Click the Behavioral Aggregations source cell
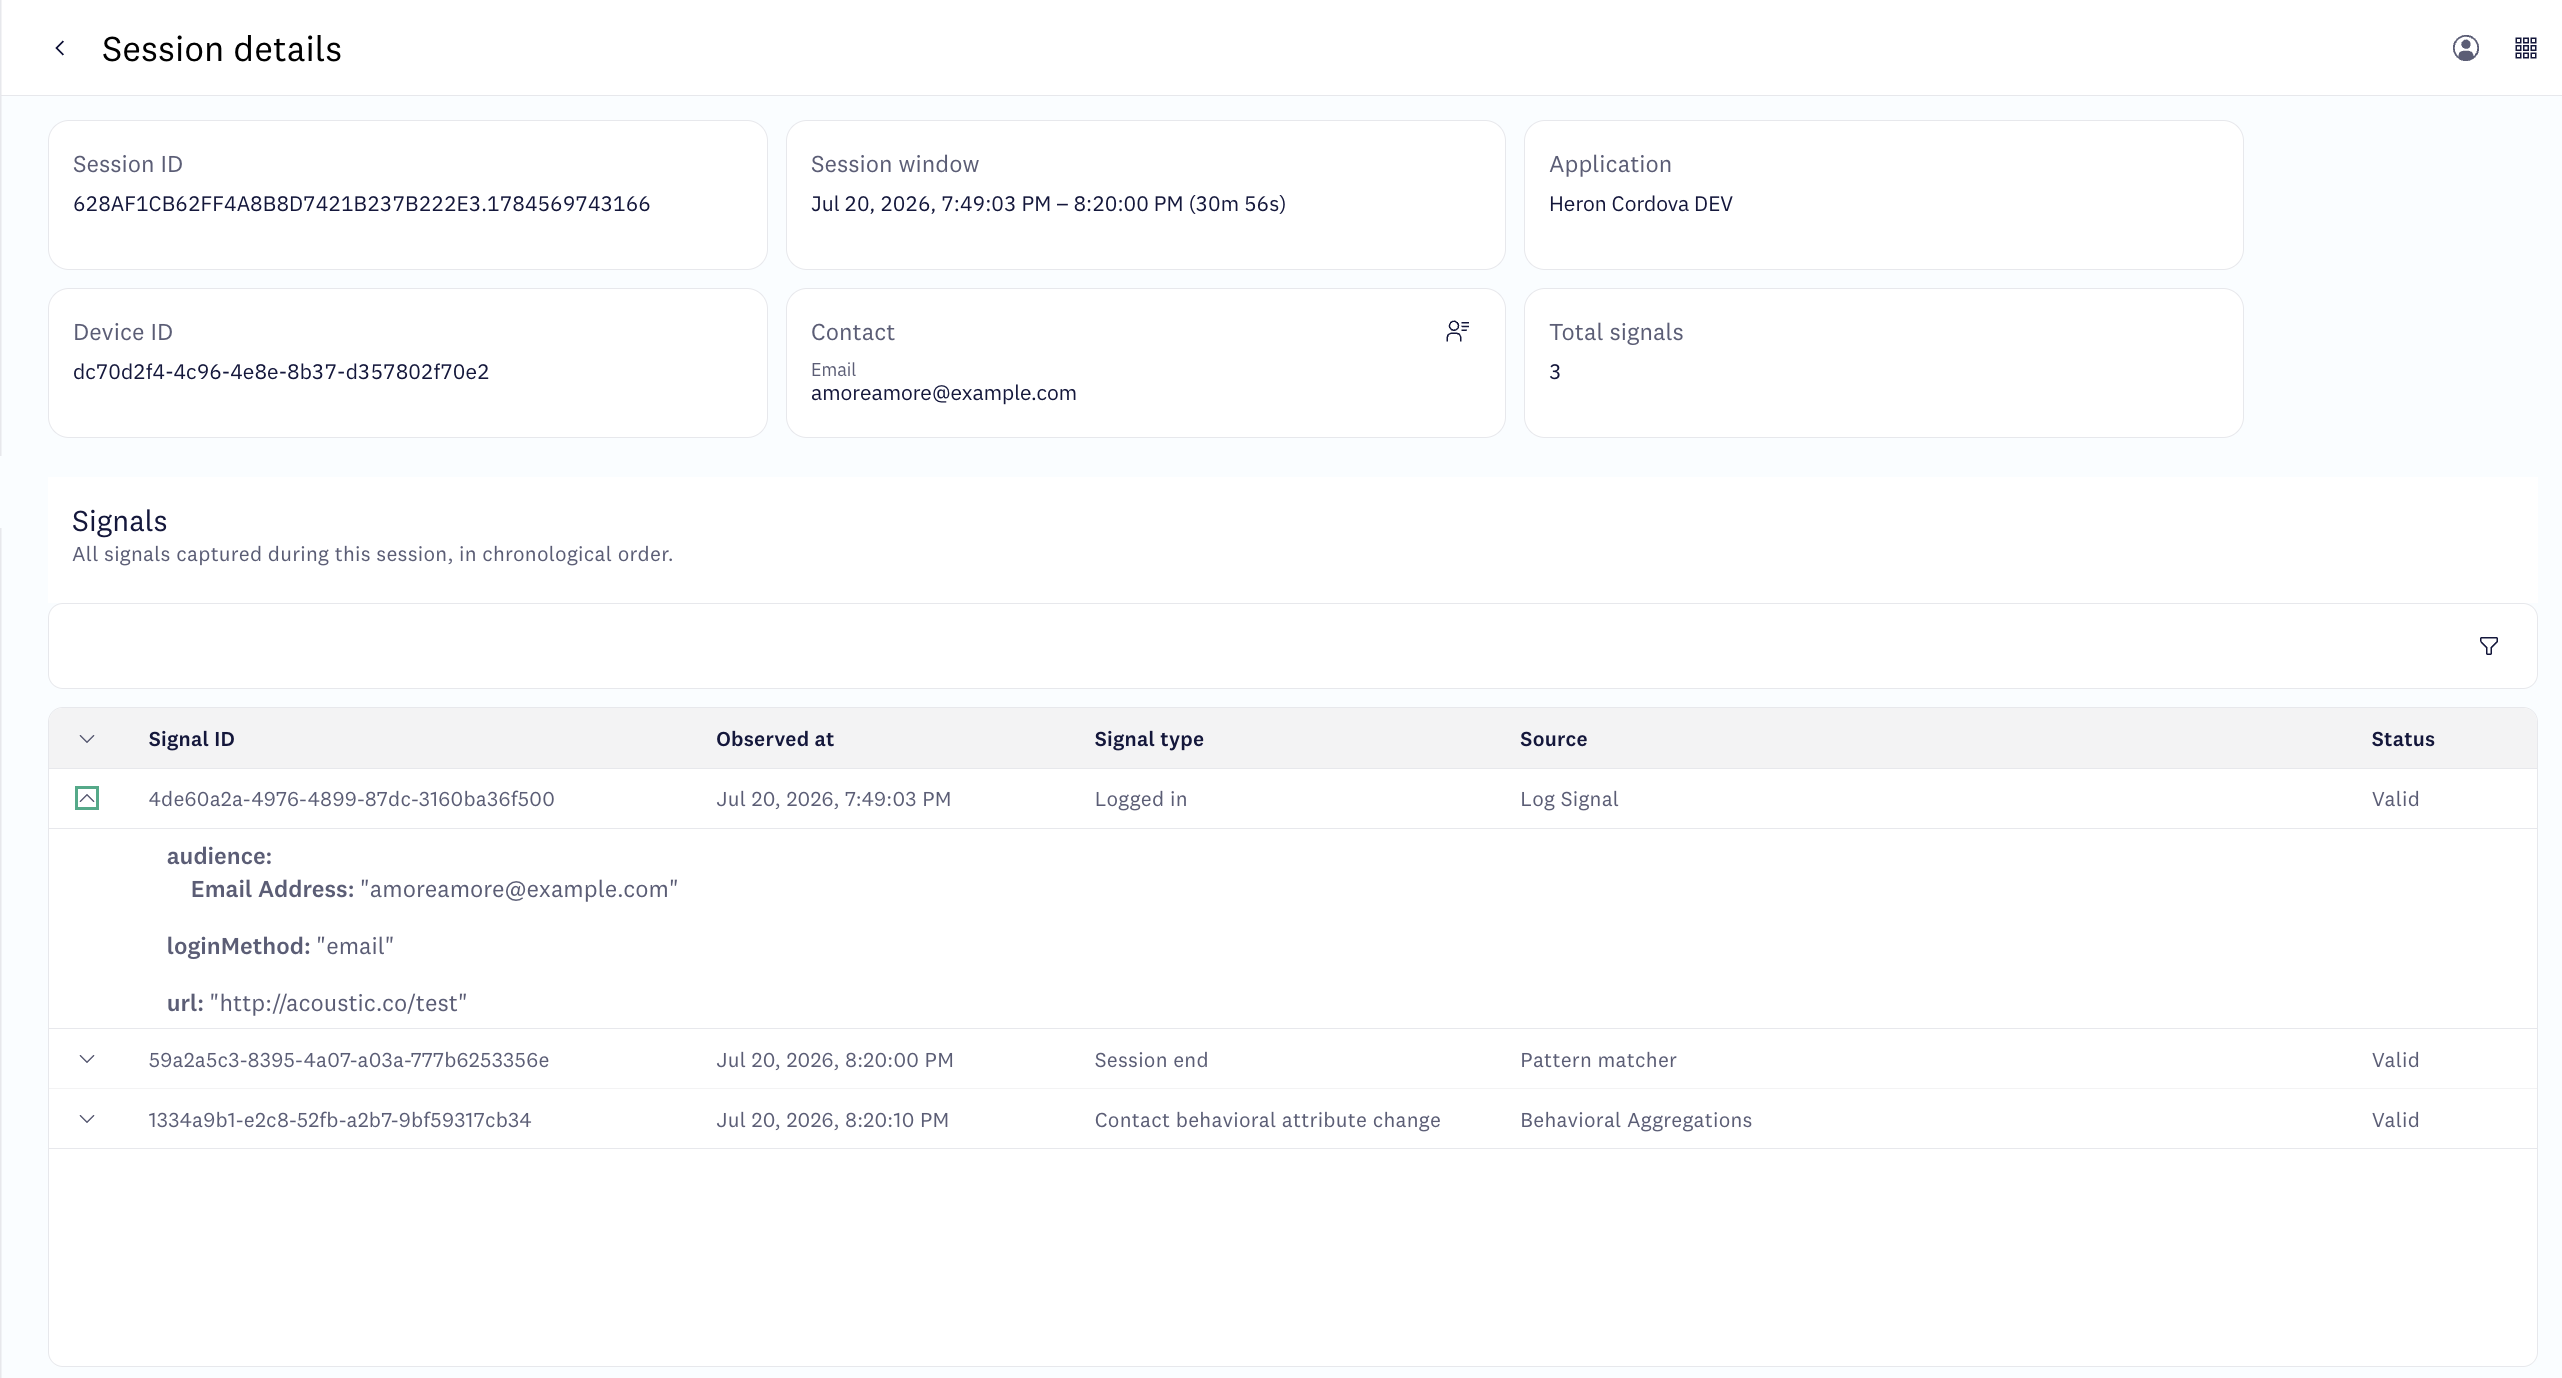This screenshot has width=2562, height=1378. click(x=1636, y=1120)
